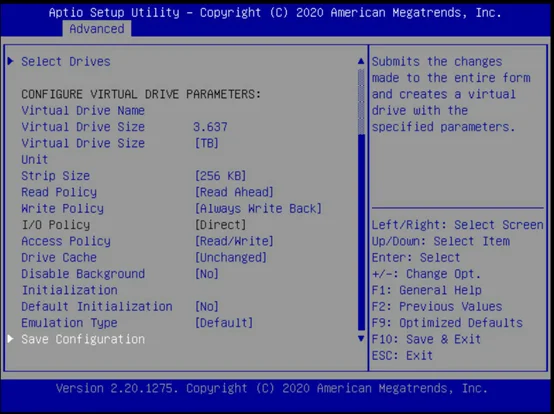Image resolution: width=554 pixels, height=414 pixels.
Task: Click the Write Policy label
Action: click(x=63, y=208)
